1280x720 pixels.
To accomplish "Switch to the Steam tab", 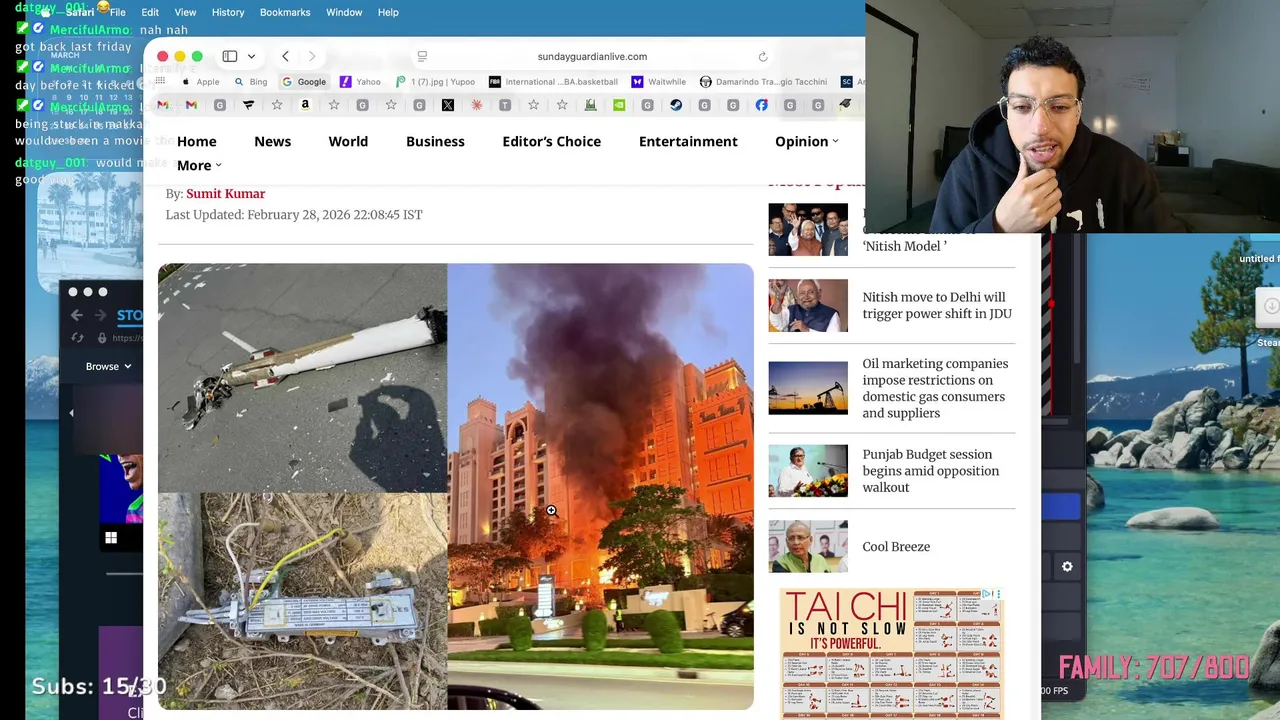I will click(676, 105).
